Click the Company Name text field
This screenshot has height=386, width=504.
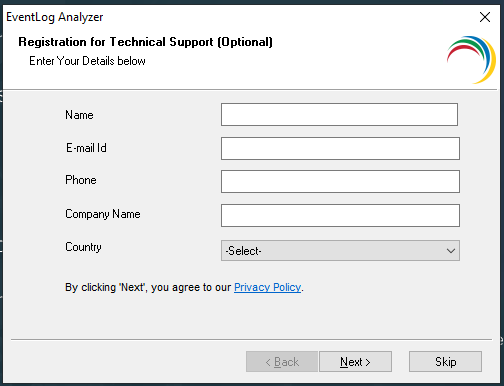(x=340, y=215)
